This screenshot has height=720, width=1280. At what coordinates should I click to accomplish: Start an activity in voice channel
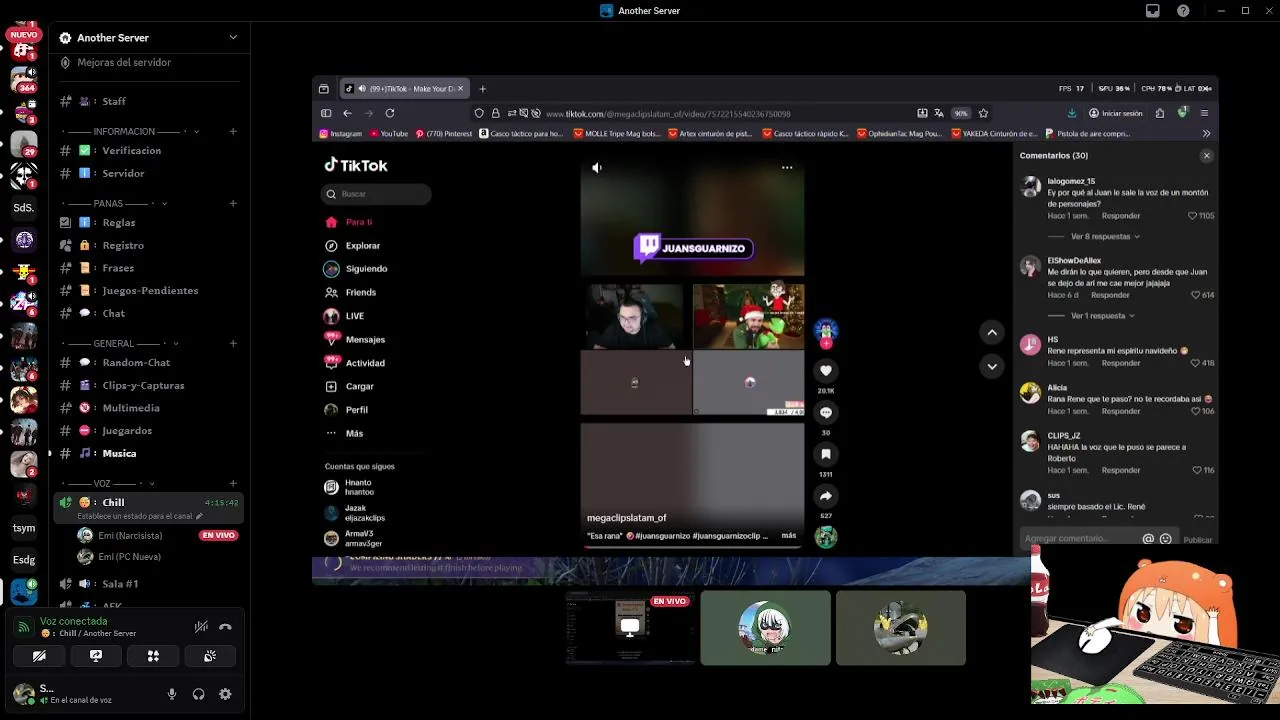point(153,656)
